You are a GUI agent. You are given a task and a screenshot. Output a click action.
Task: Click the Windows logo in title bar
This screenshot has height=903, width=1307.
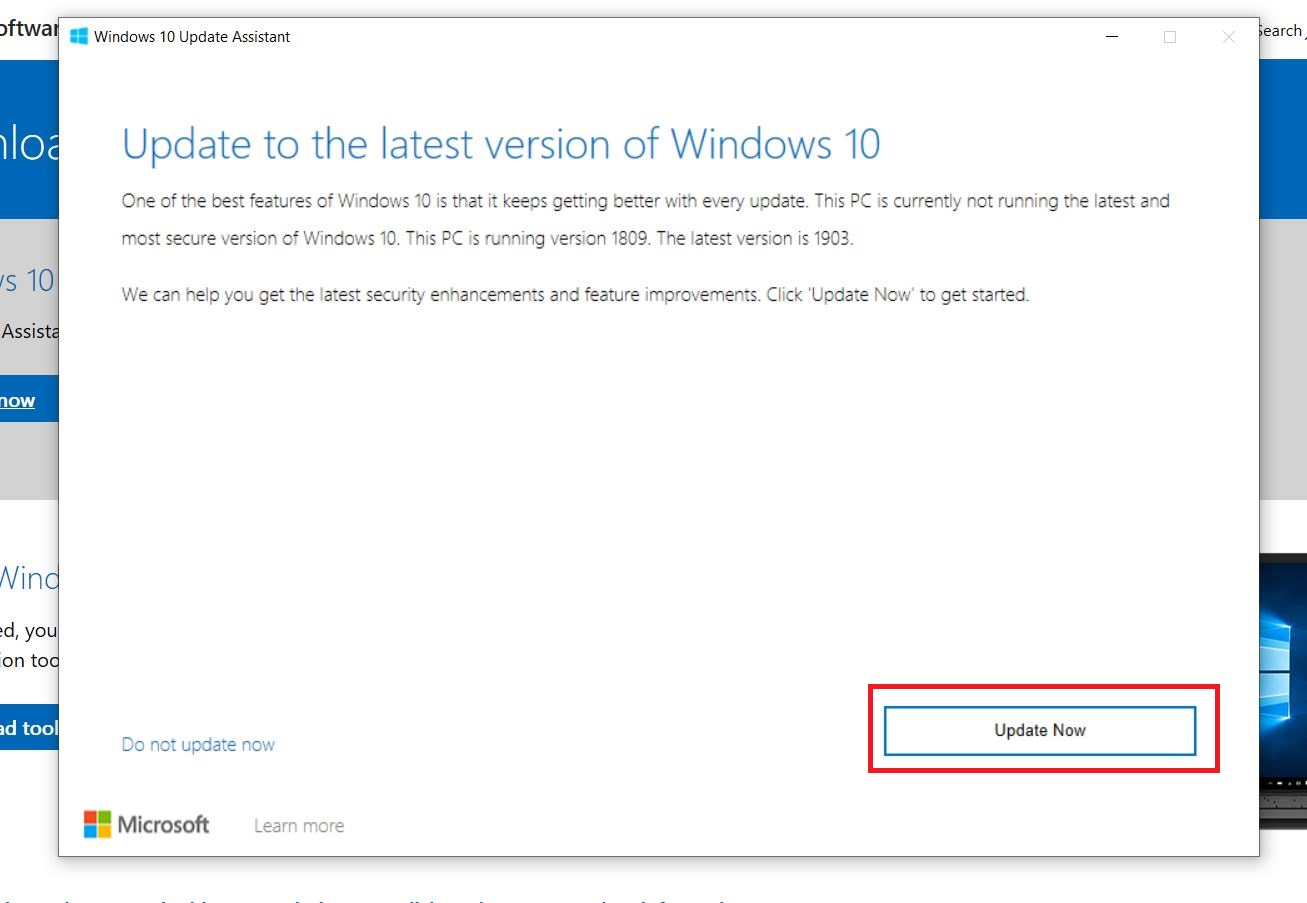tap(79, 37)
